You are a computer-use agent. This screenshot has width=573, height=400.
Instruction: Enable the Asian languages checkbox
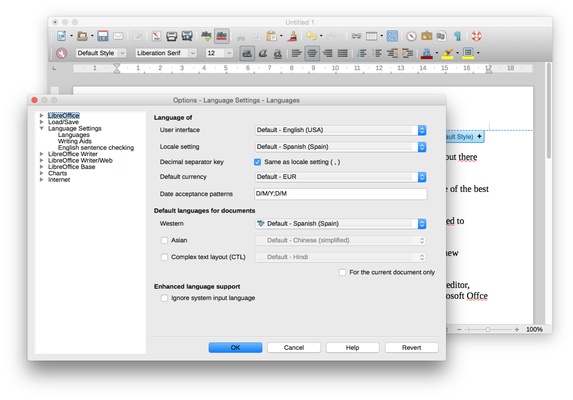(x=164, y=240)
